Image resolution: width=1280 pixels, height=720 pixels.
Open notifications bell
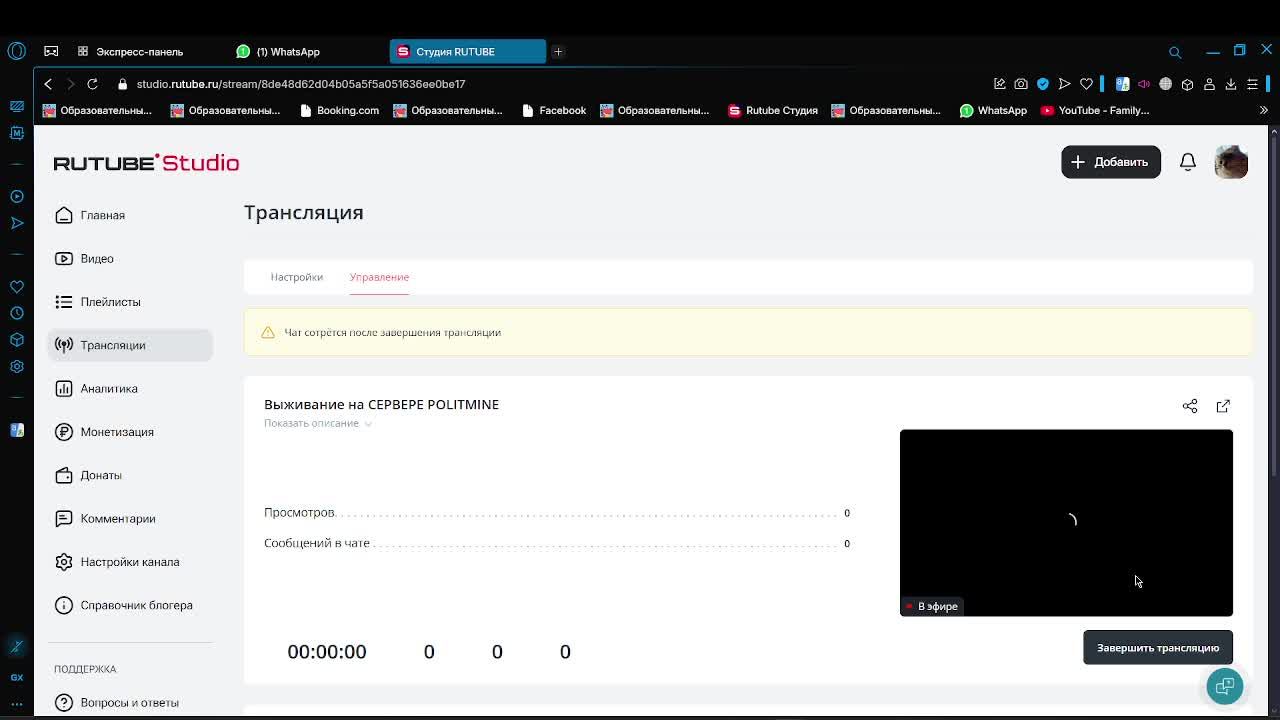pos(1188,162)
